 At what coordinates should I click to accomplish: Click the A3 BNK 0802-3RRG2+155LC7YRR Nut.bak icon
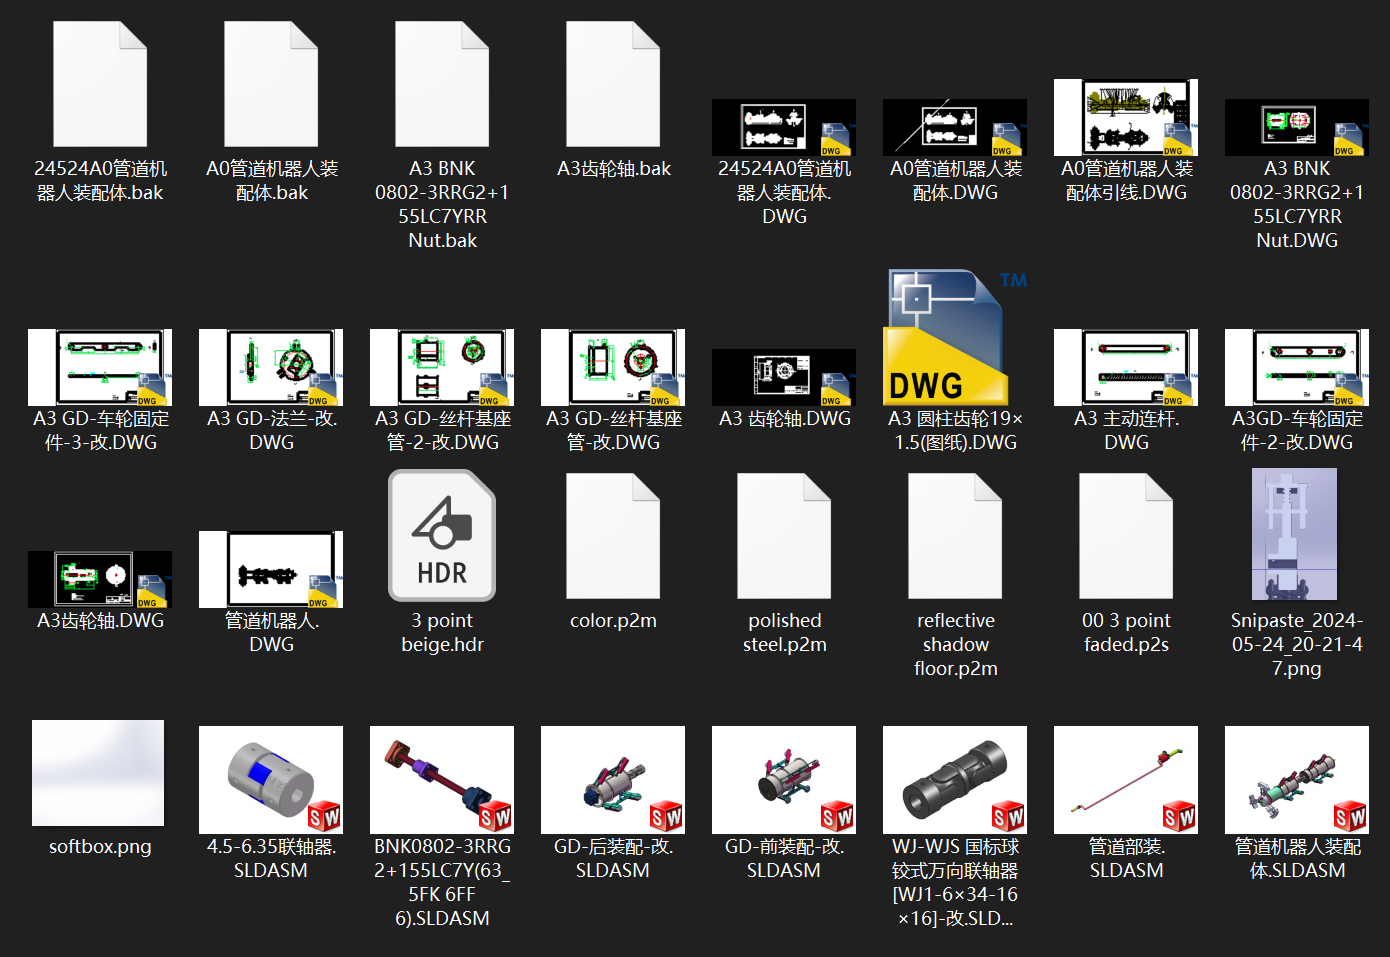[x=442, y=84]
